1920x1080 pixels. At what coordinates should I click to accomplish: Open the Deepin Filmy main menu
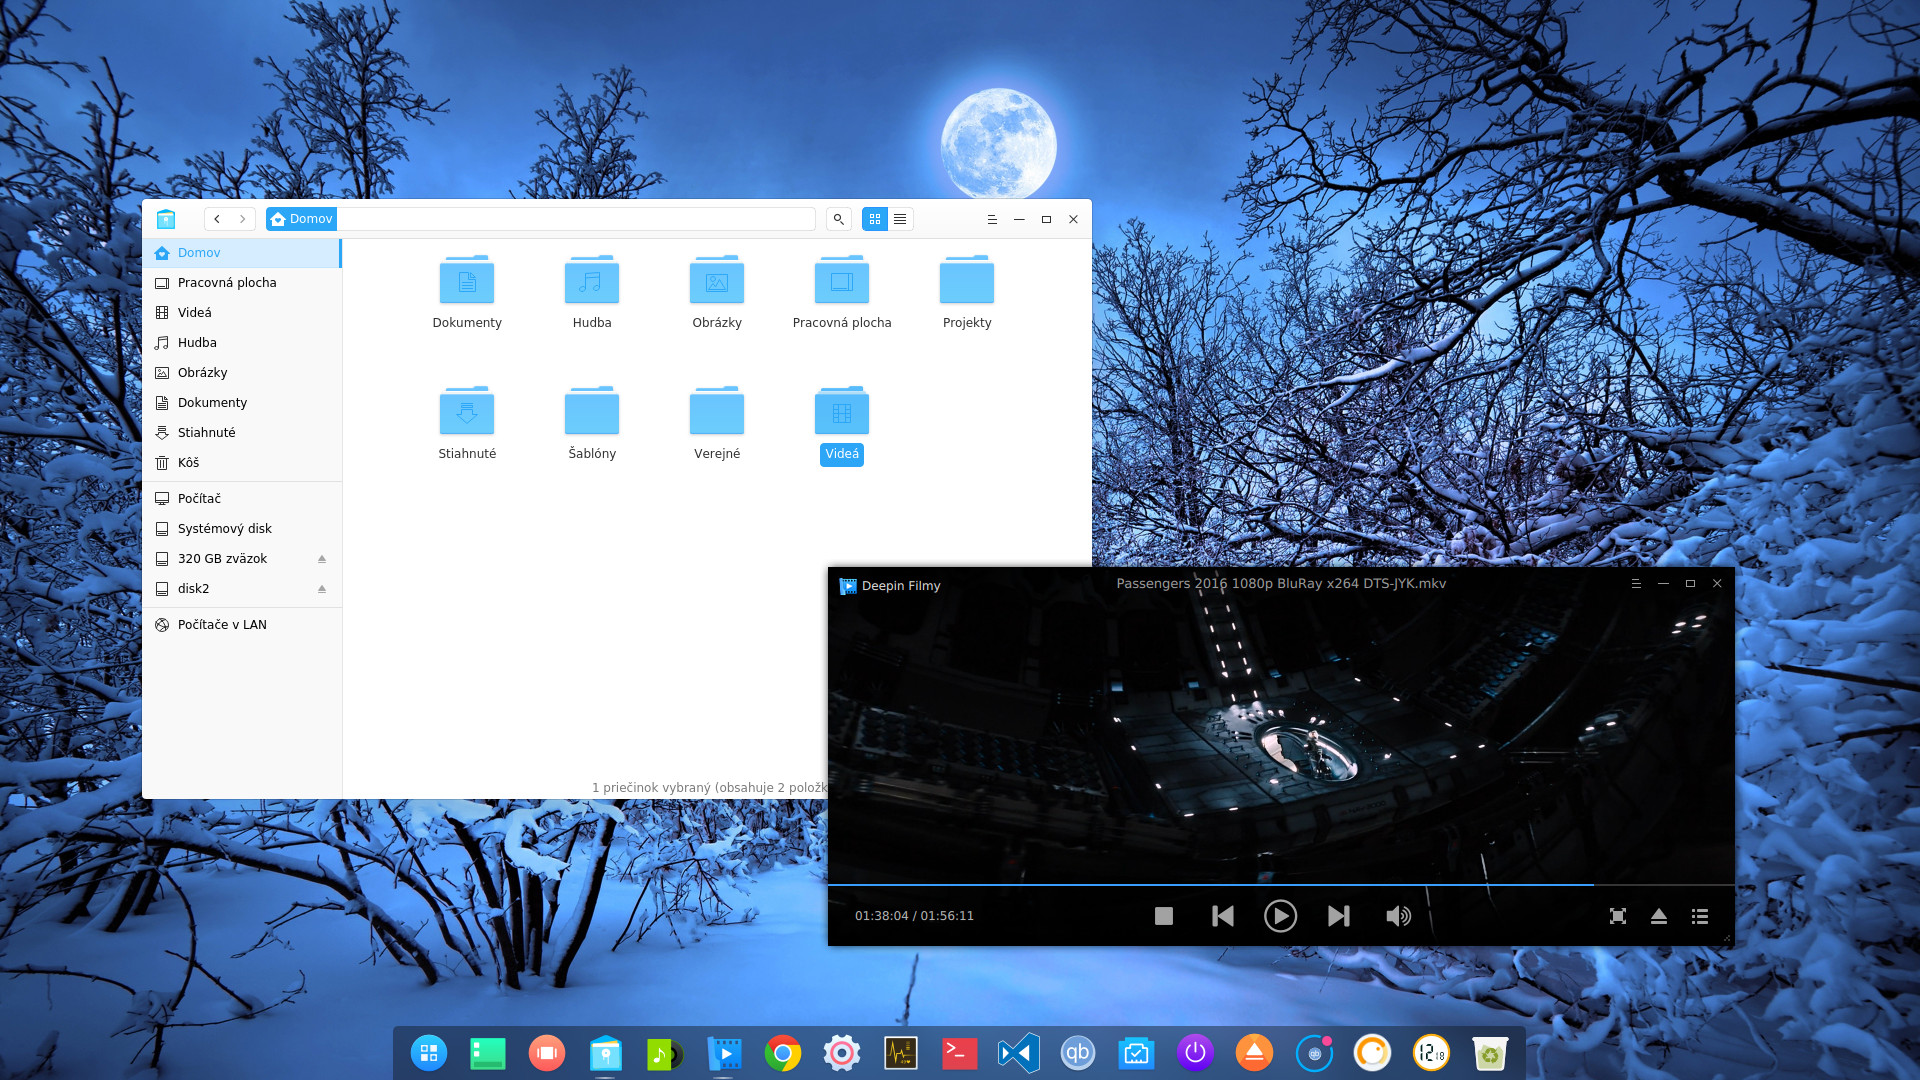pyautogui.click(x=1636, y=584)
